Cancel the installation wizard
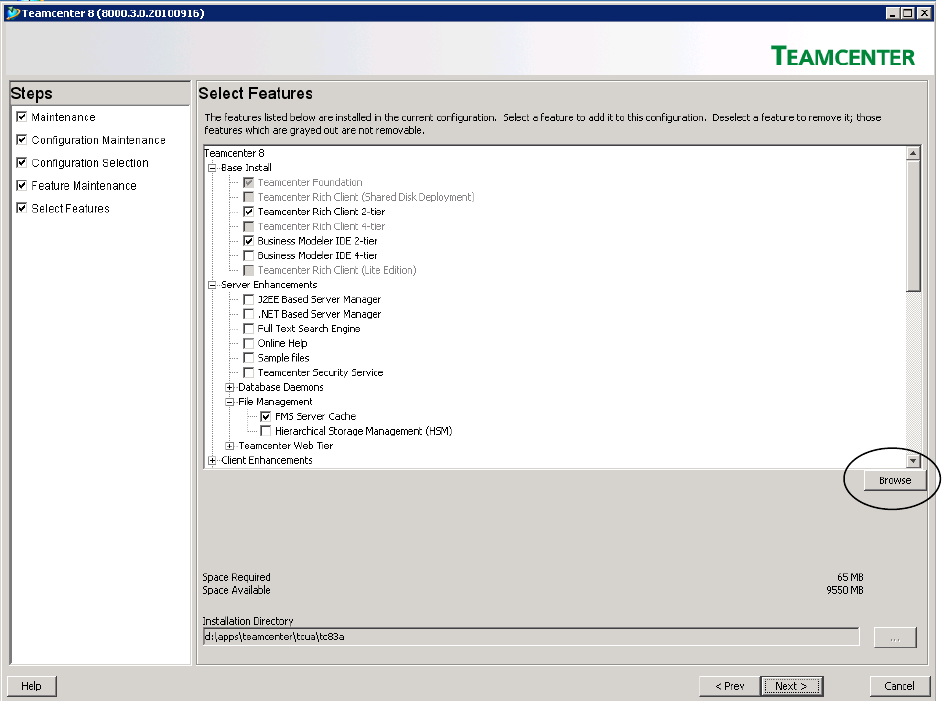 (x=899, y=686)
